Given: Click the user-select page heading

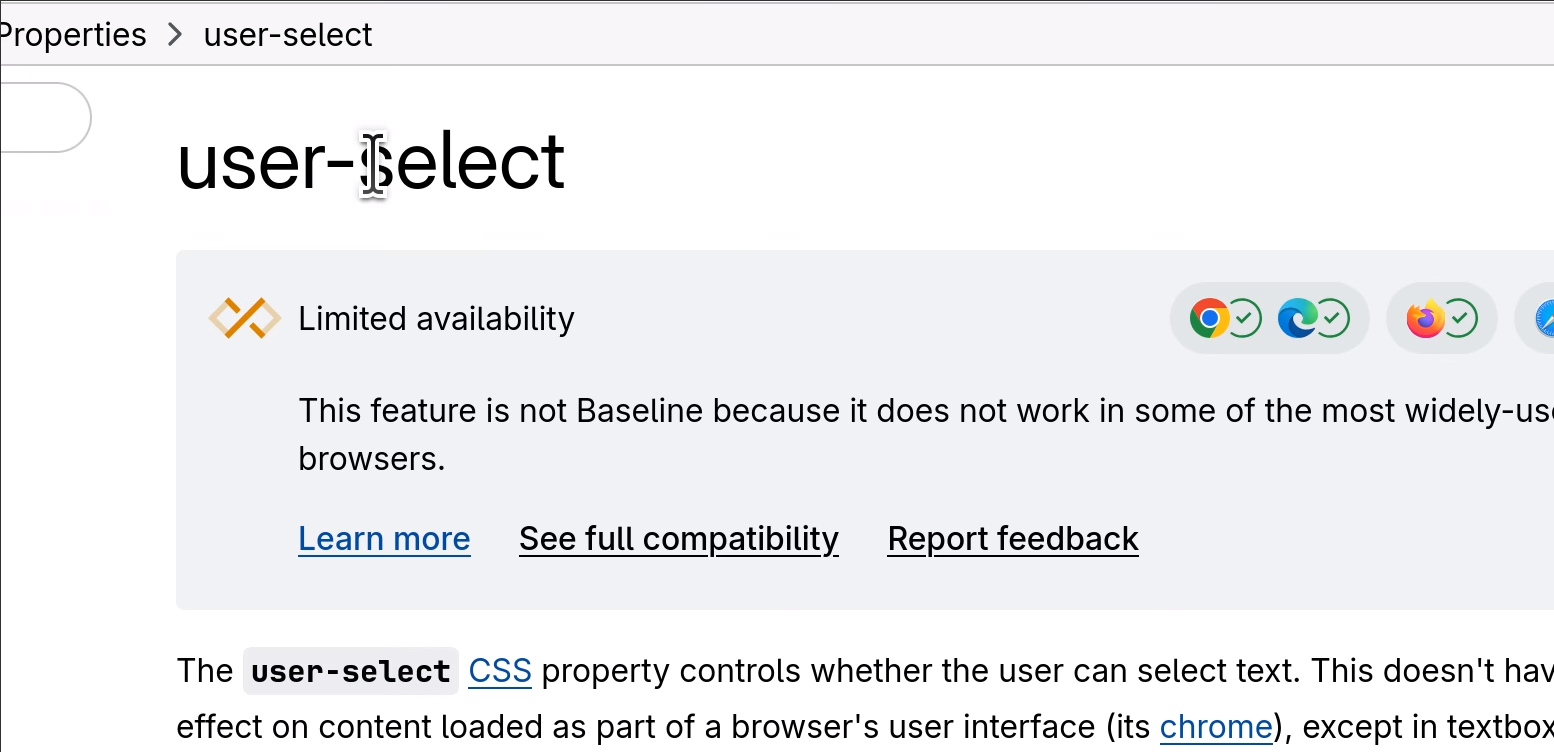Looking at the screenshot, I should pyautogui.click(x=371, y=162).
